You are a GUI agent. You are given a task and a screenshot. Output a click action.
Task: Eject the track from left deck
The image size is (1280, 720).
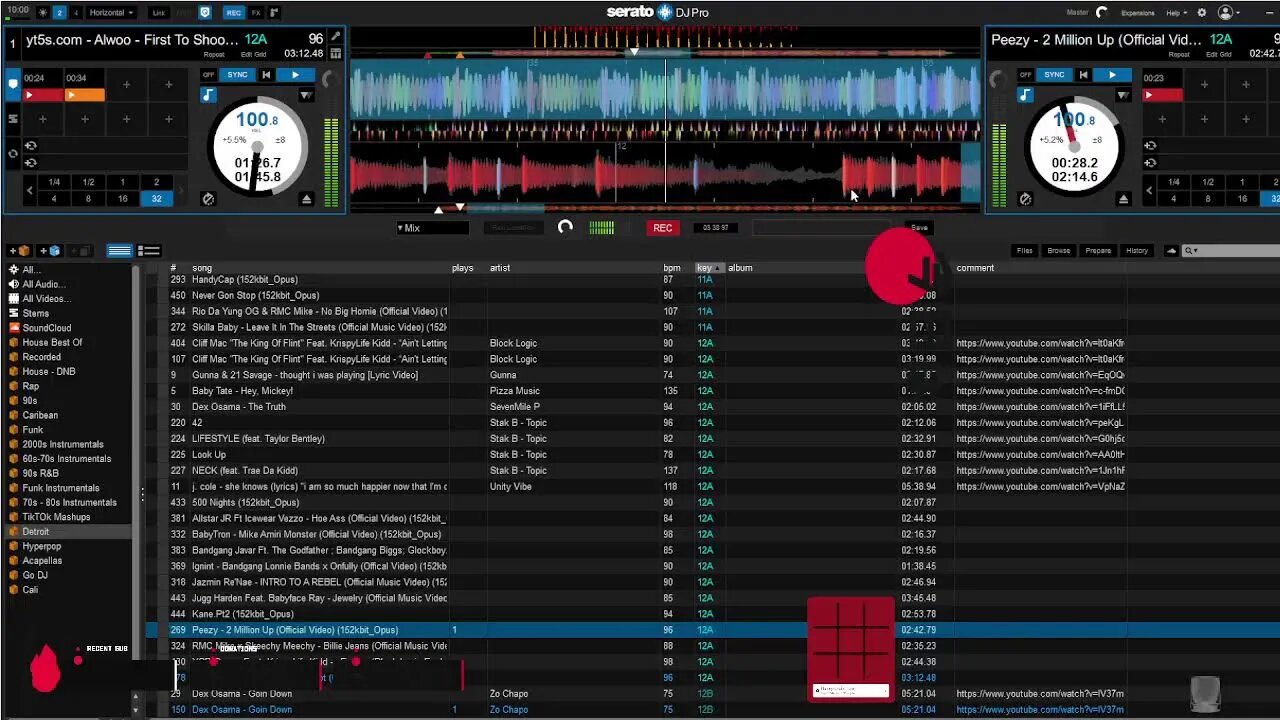(306, 199)
